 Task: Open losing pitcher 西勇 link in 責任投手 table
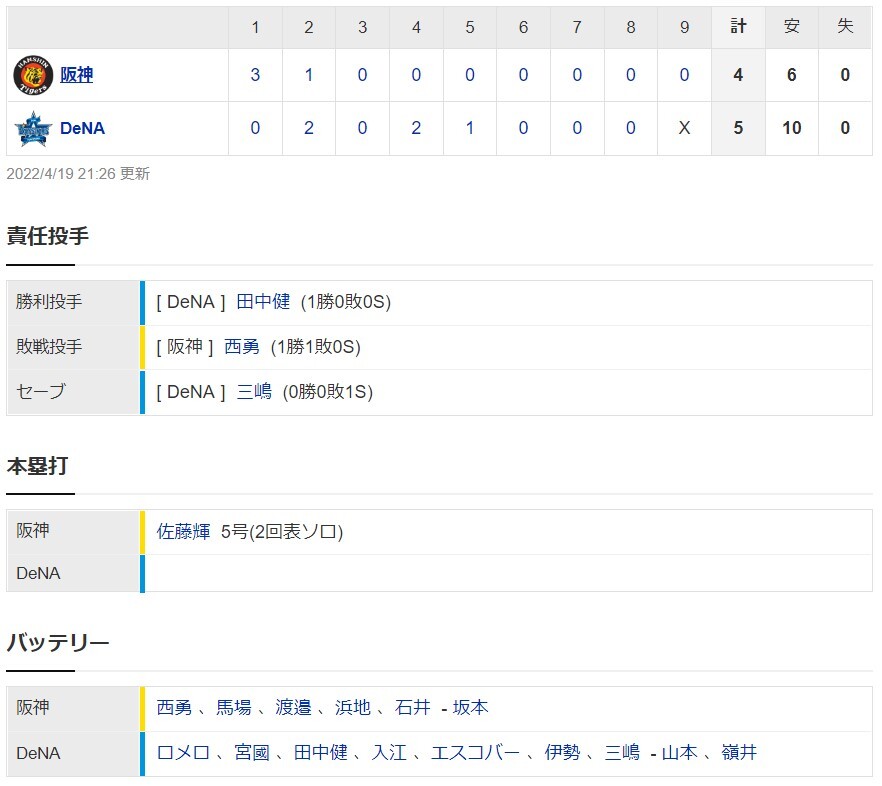(x=242, y=347)
